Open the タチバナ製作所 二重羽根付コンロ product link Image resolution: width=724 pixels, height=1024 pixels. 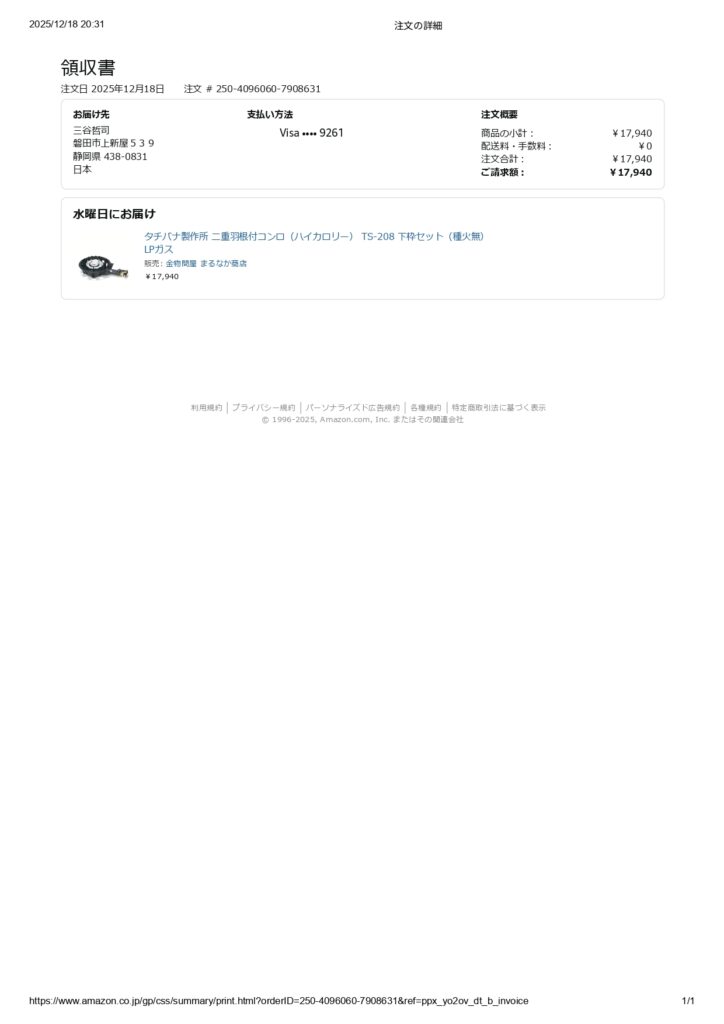click(314, 242)
